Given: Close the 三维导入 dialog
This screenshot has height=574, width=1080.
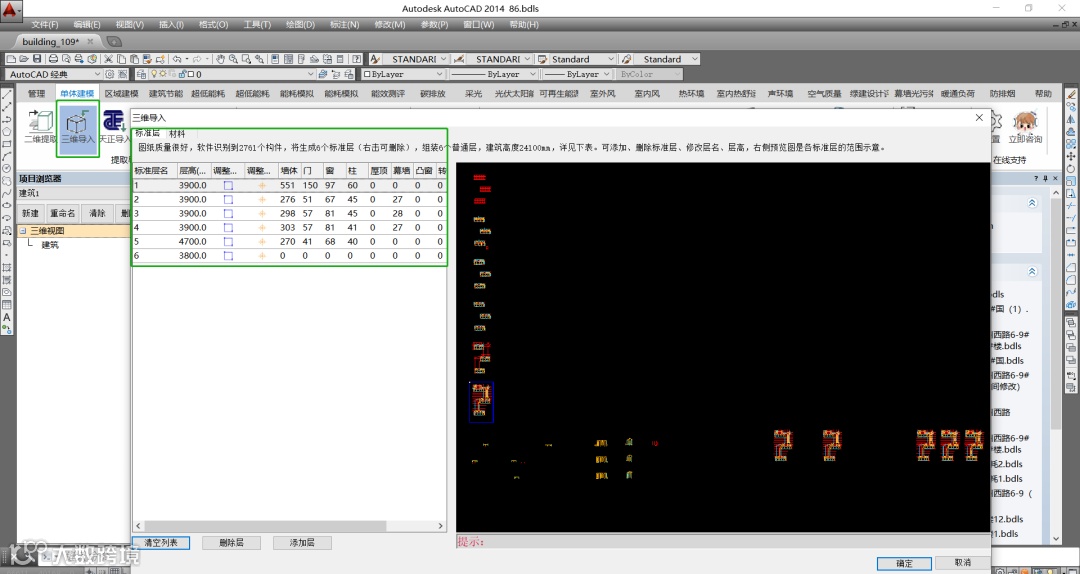Looking at the screenshot, I should point(979,118).
